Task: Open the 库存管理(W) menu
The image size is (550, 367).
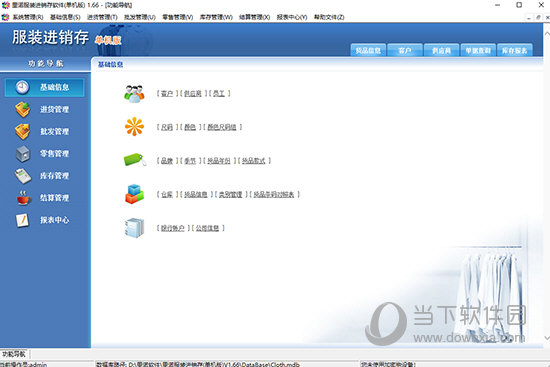Action: [216, 17]
